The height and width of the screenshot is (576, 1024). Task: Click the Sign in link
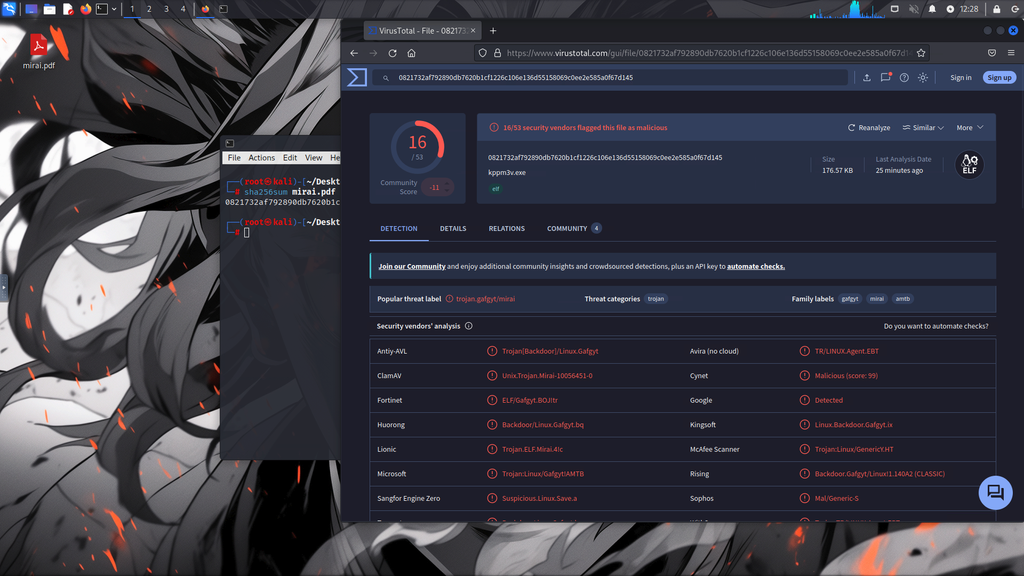coord(961,78)
